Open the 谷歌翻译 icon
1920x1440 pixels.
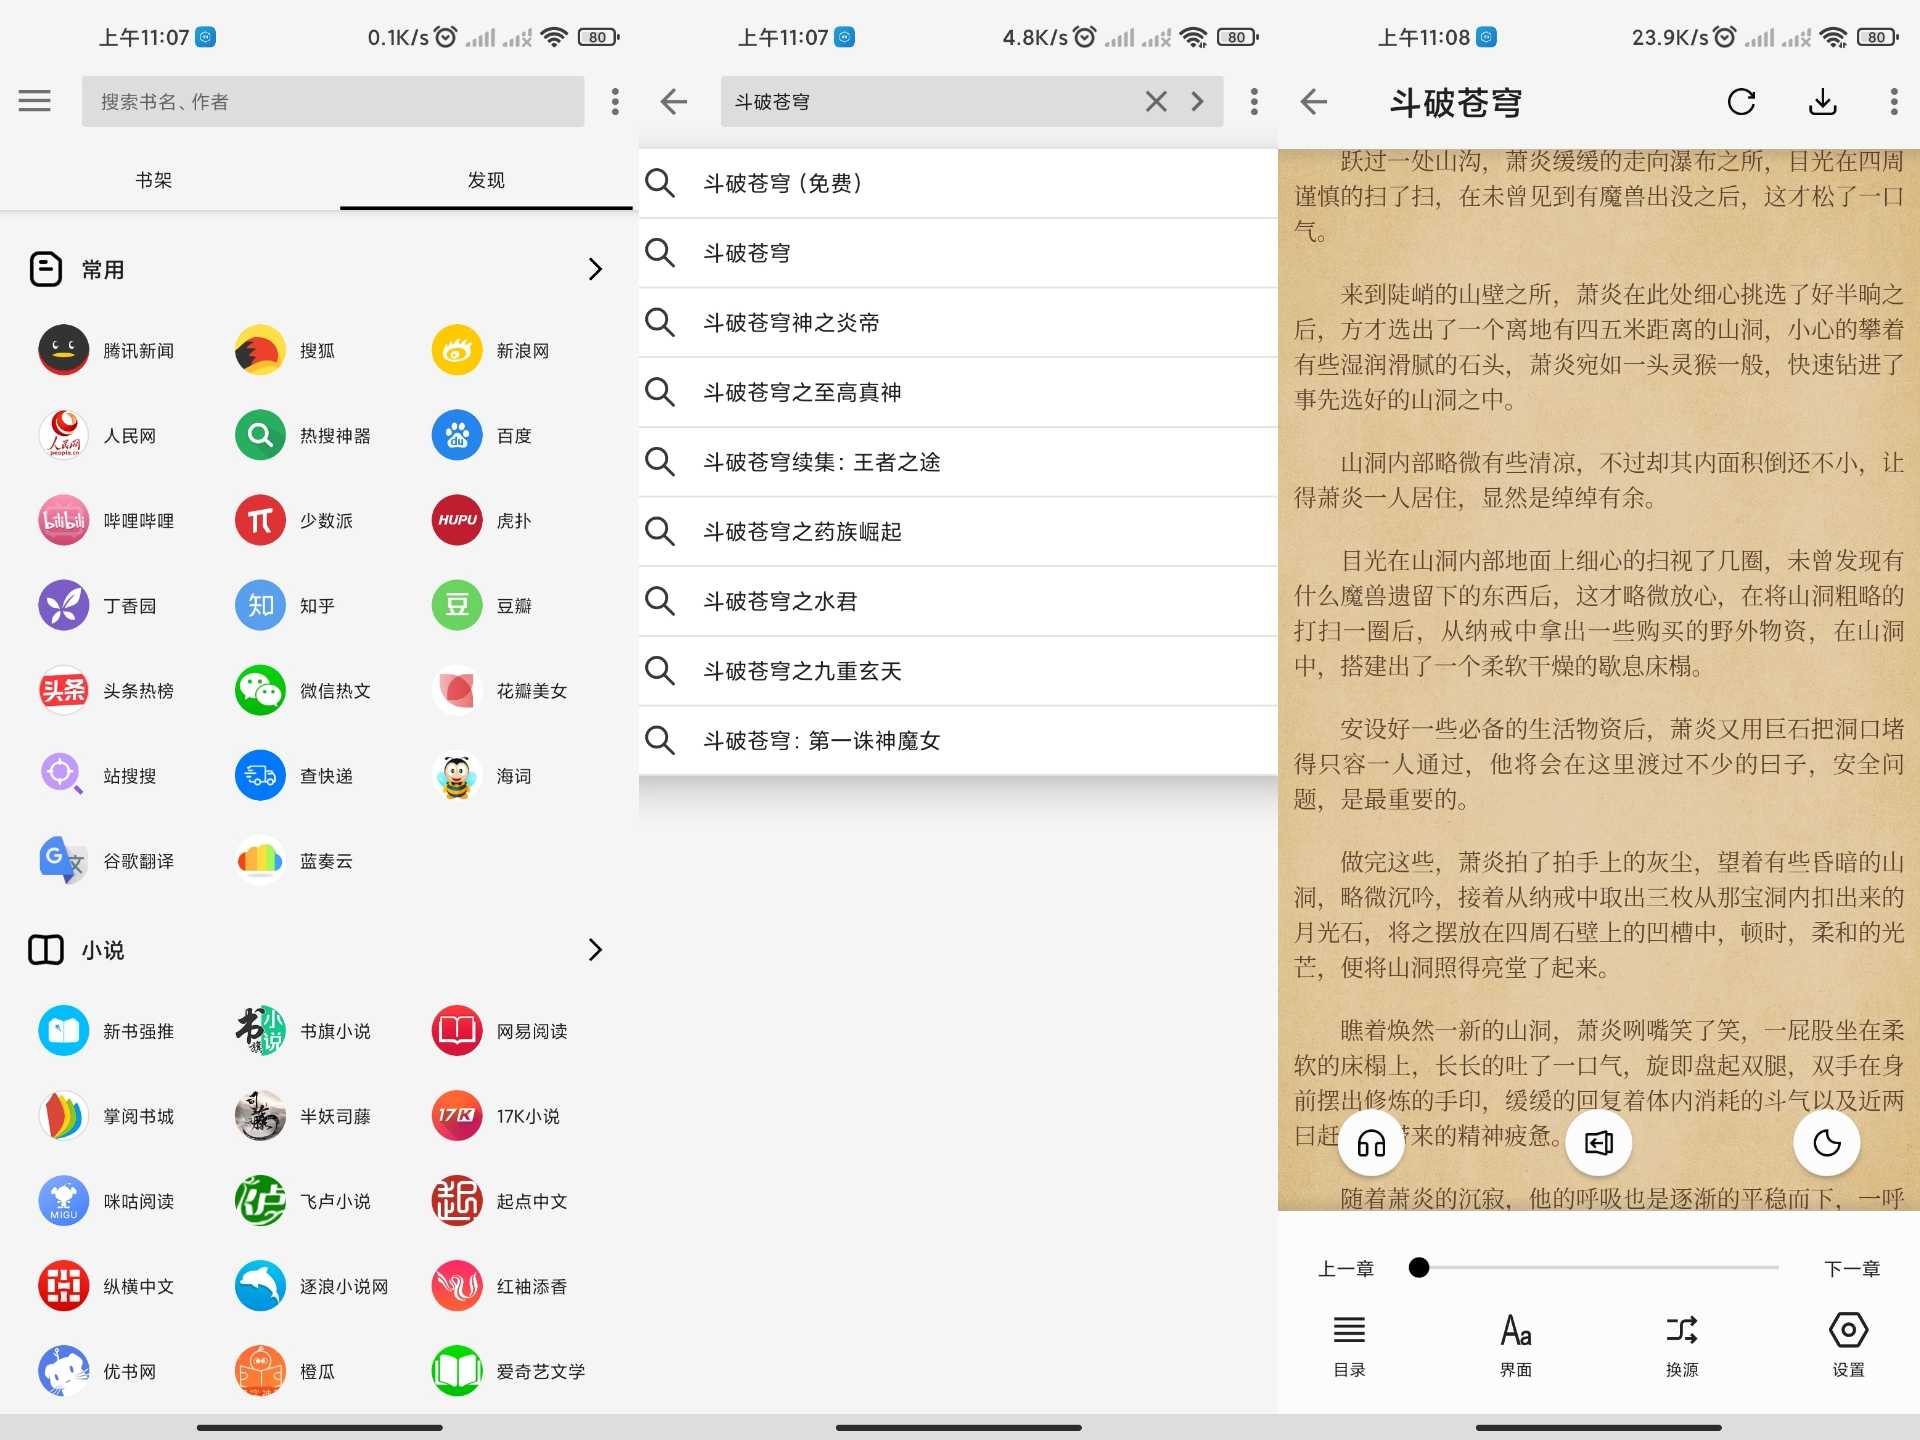point(63,861)
